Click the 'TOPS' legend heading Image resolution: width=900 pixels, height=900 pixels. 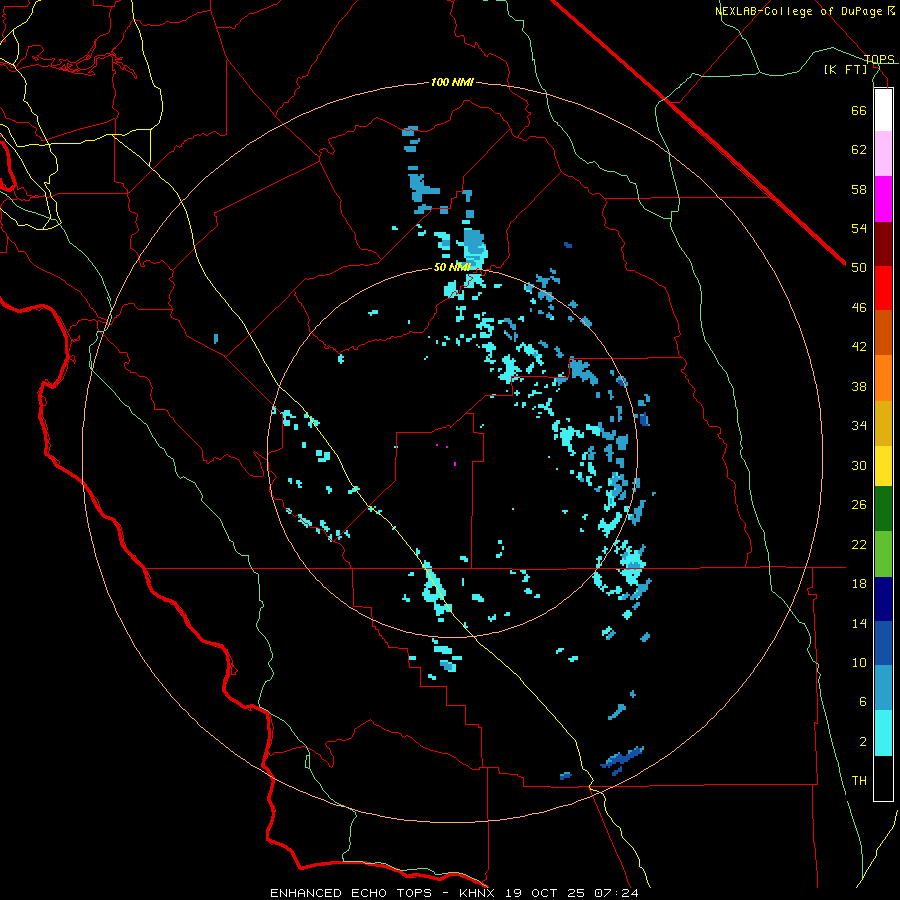[879, 59]
